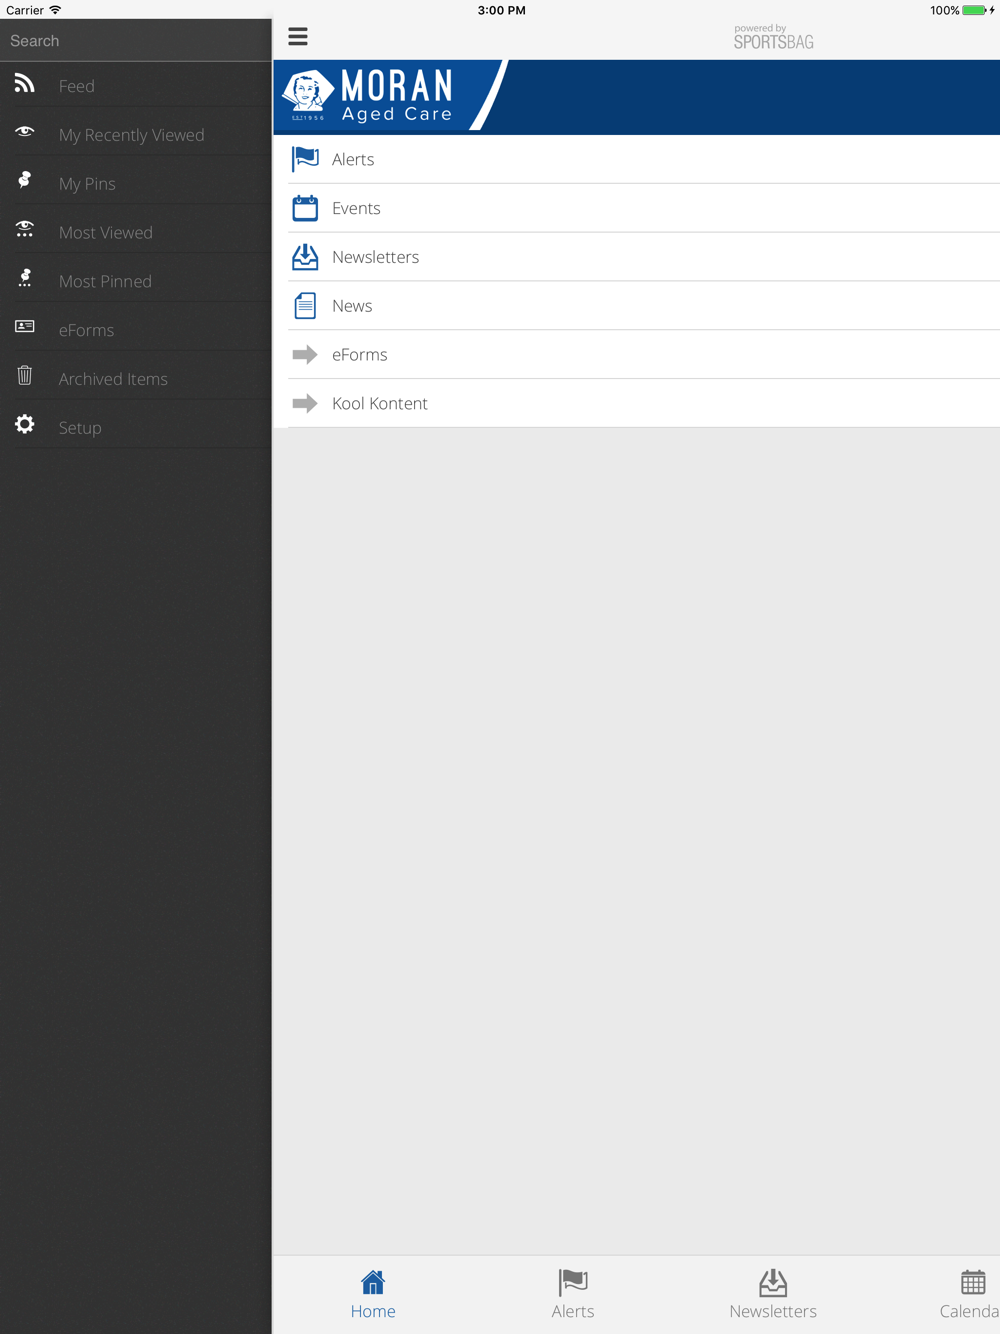Open Most Pinned in the side menu
This screenshot has width=1000, height=1334.
point(105,282)
